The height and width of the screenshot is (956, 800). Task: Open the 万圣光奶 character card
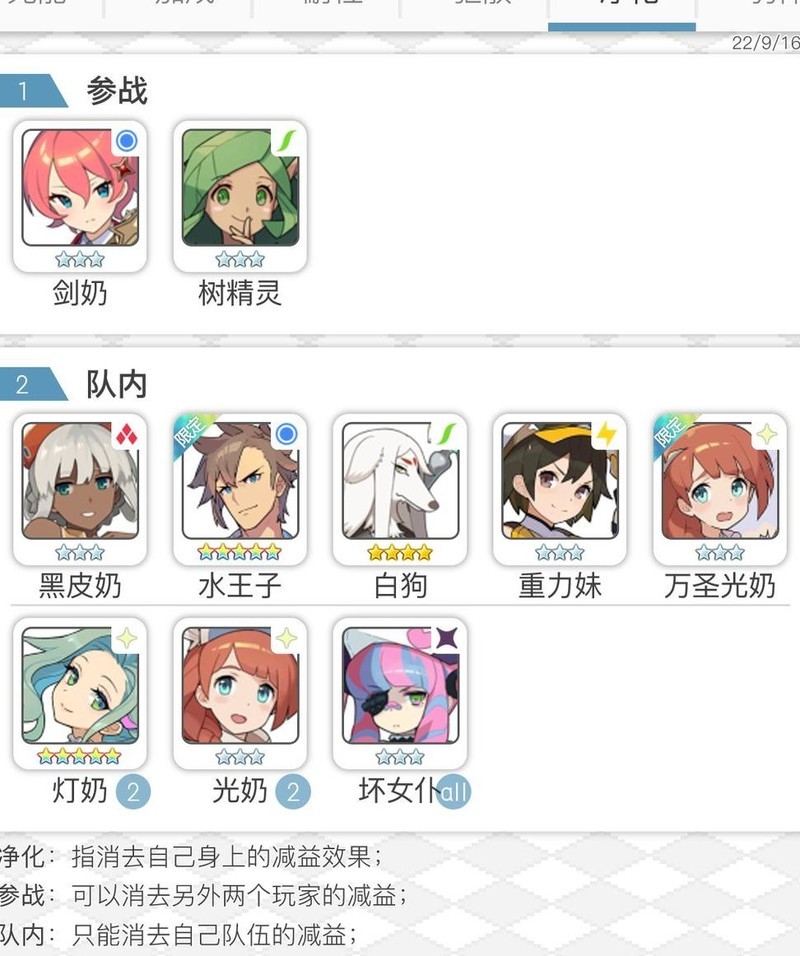click(x=720, y=490)
